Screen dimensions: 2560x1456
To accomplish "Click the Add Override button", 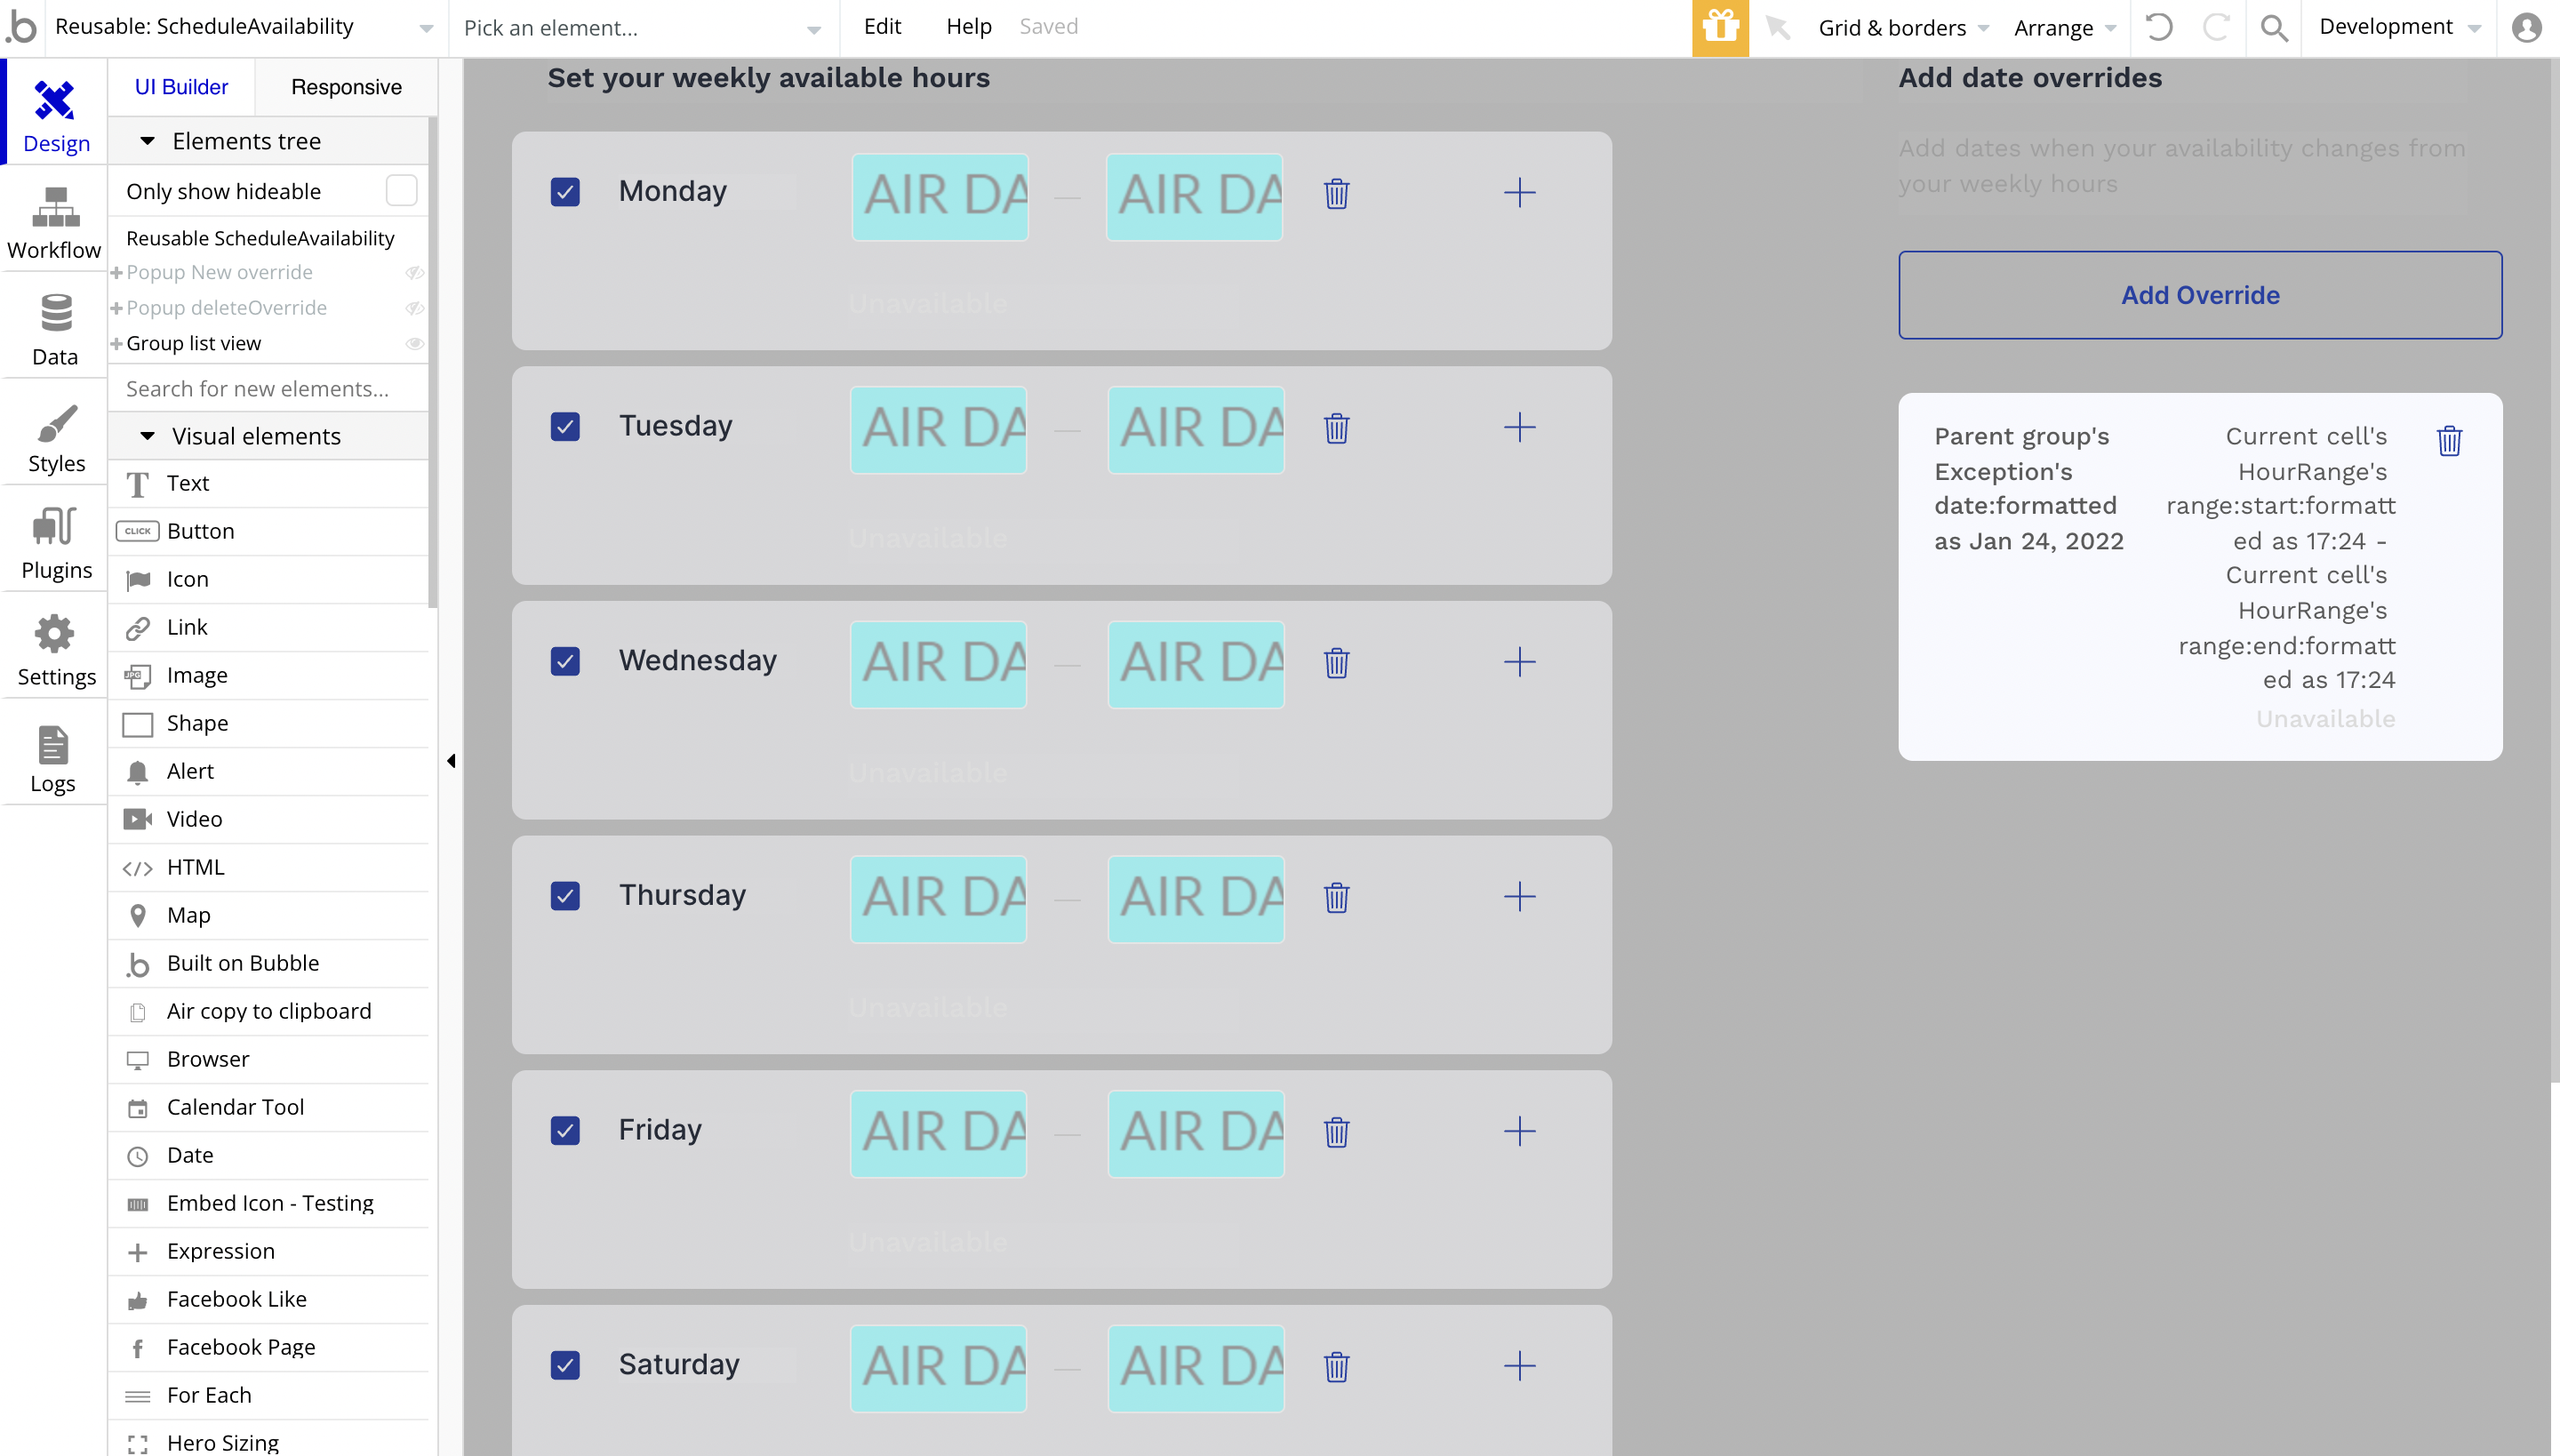I will pos(2199,295).
